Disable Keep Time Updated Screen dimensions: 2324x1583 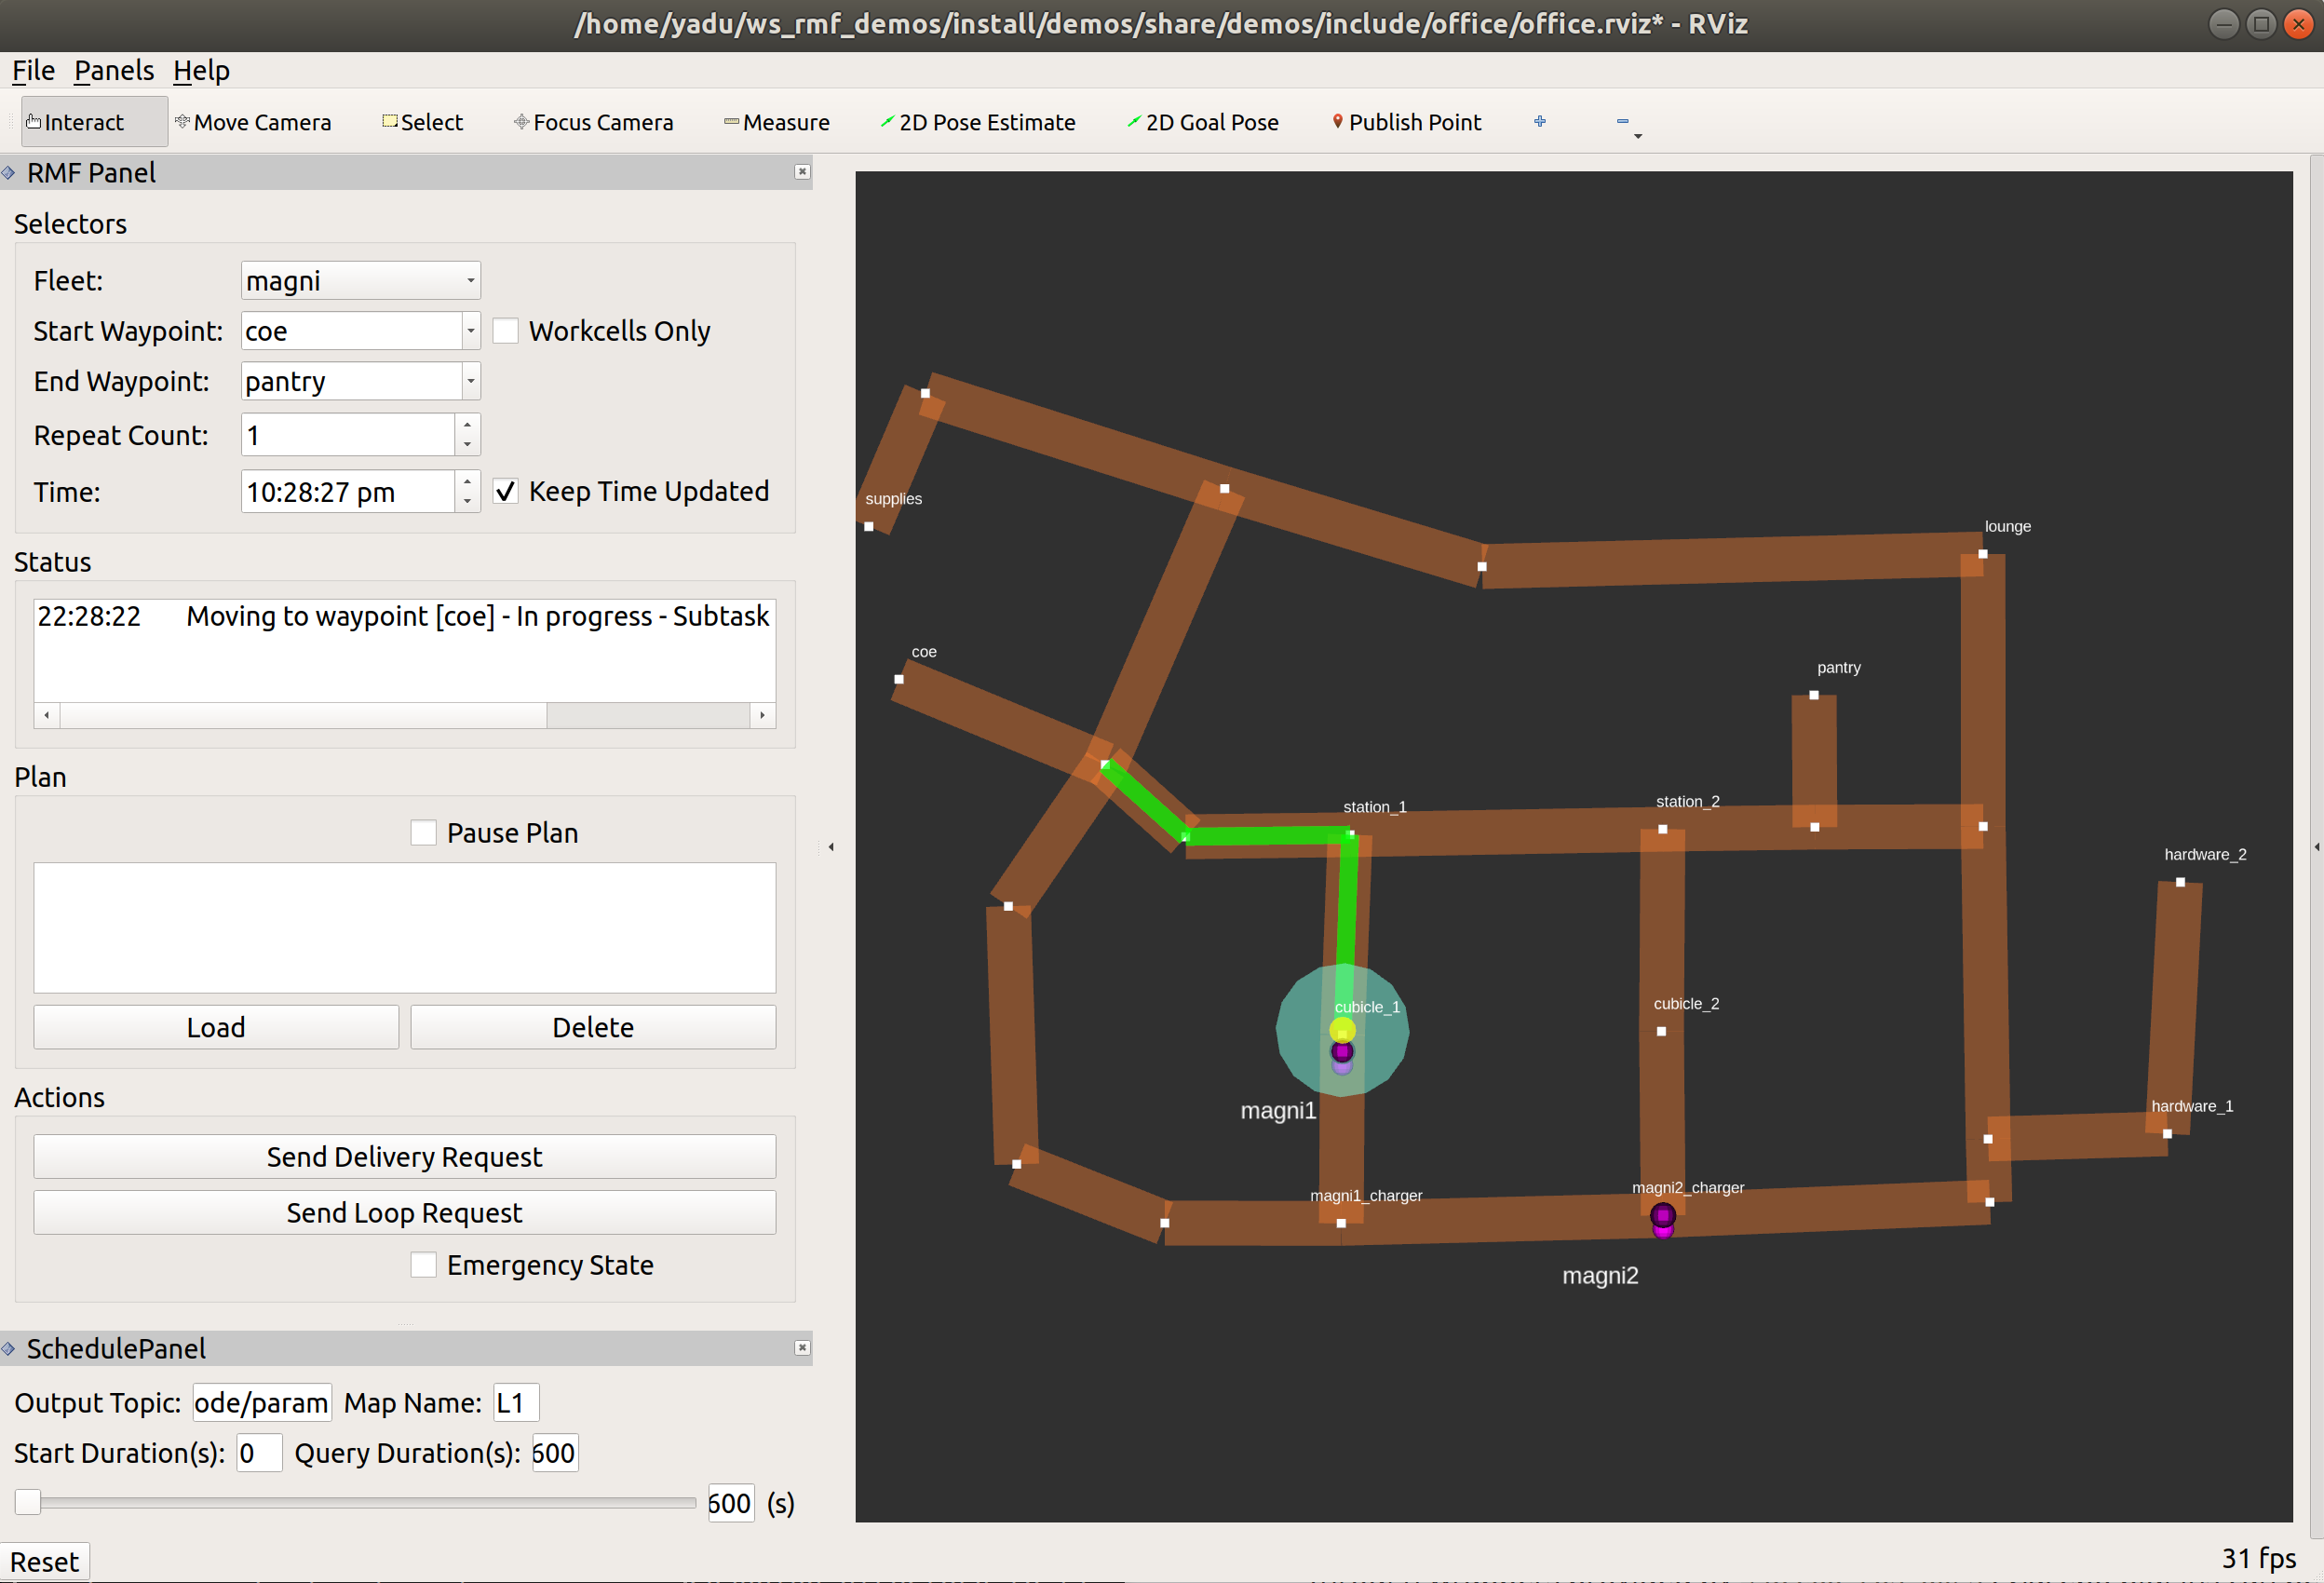click(505, 490)
